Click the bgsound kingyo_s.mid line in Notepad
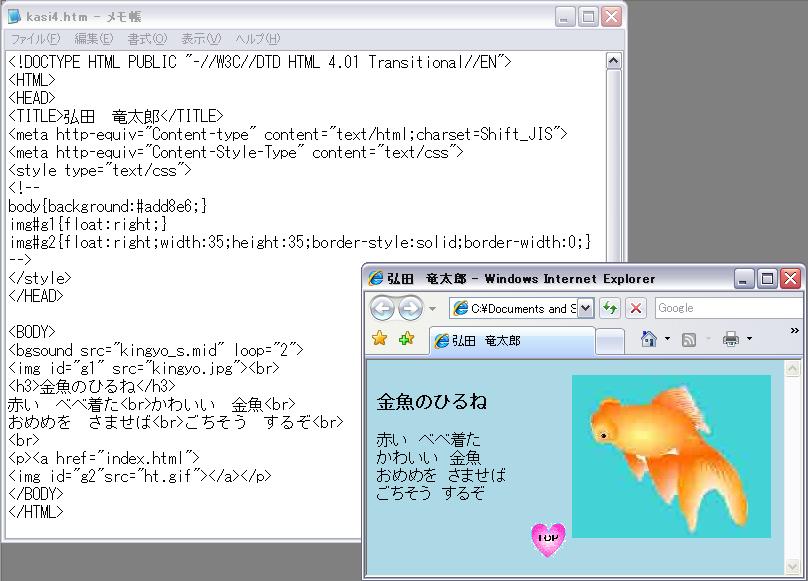808x581 pixels. 156,351
